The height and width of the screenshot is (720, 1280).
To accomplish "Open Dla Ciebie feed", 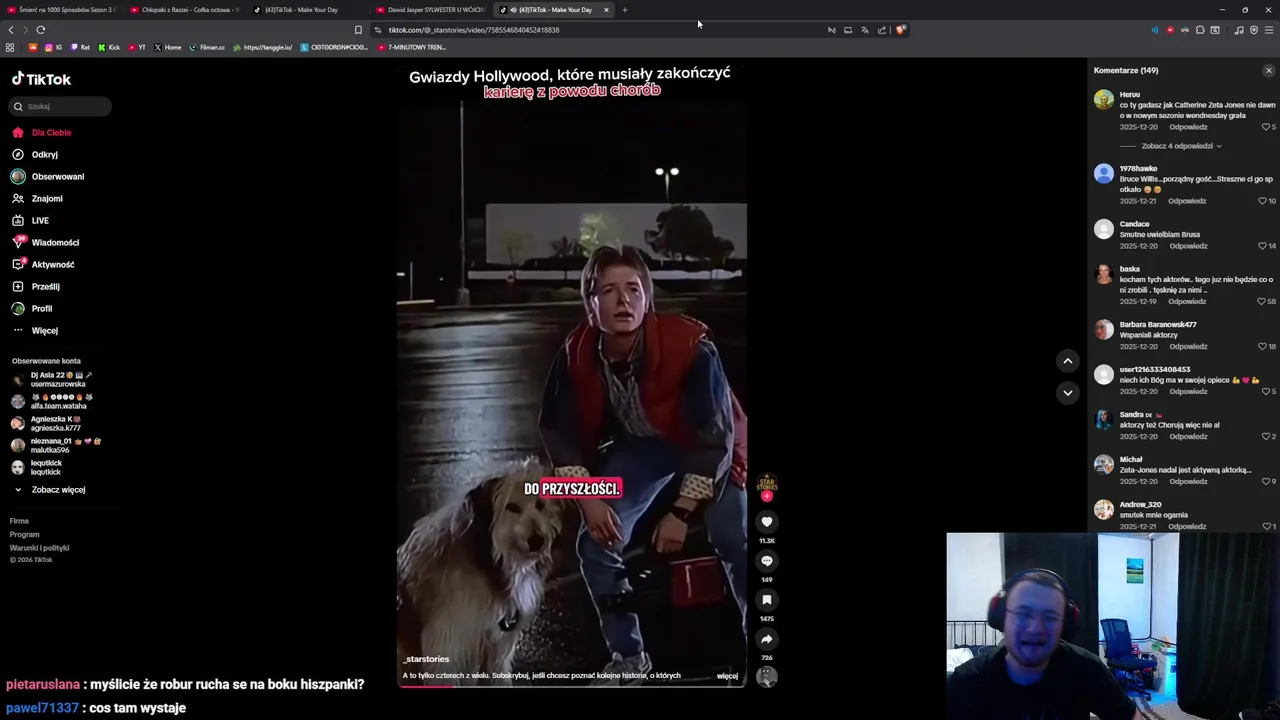I will pyautogui.click(x=42, y=133).
